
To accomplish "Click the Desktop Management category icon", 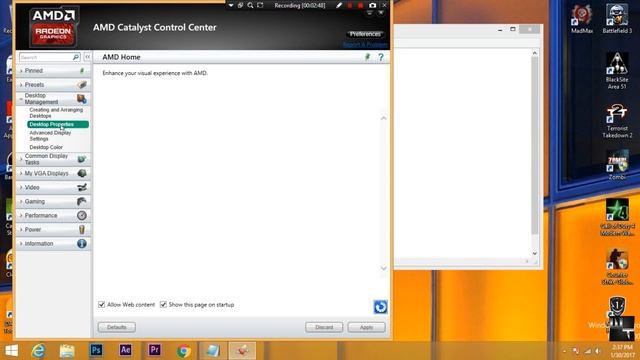I will tap(82, 98).
